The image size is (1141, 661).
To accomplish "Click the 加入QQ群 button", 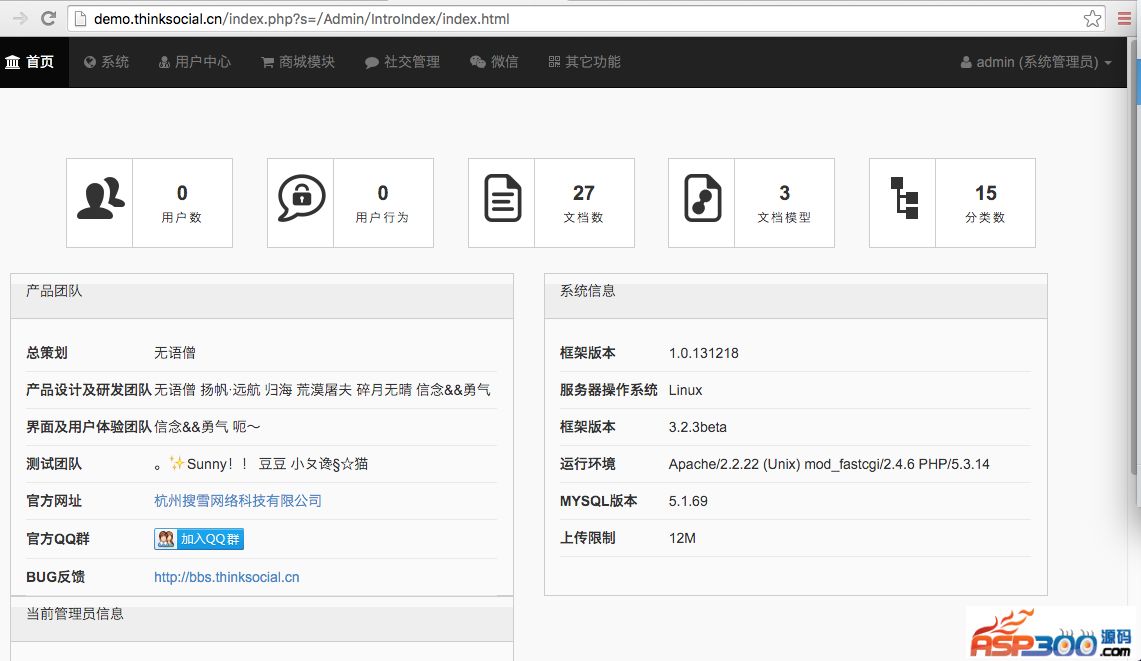I will point(199,539).
